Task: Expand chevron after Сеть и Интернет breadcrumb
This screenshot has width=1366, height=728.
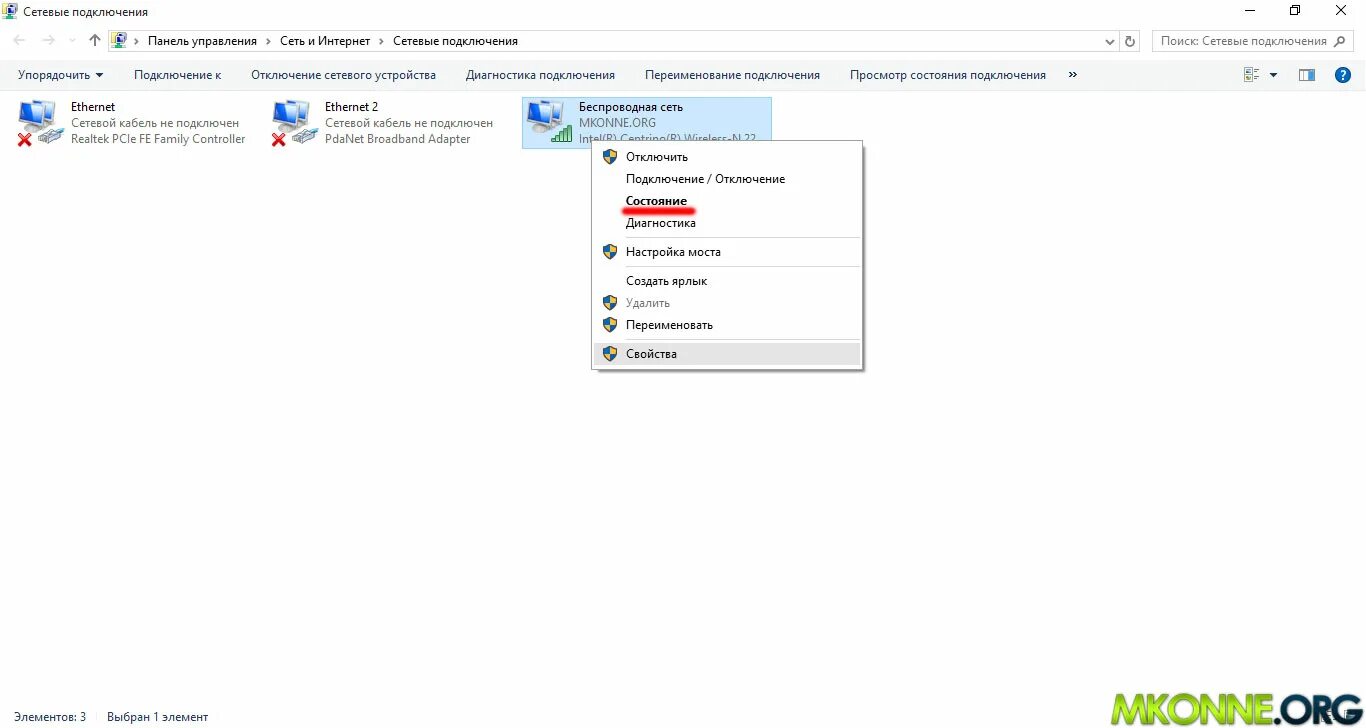Action: [382, 41]
